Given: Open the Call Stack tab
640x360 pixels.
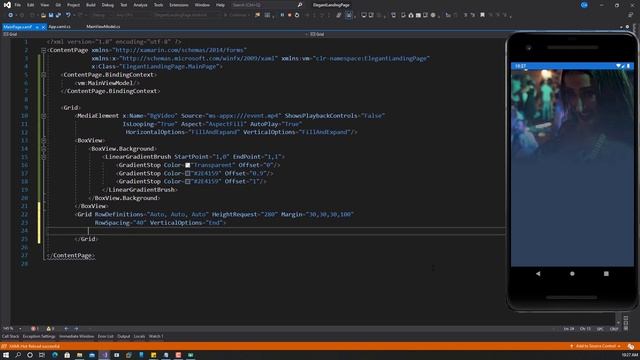Looking at the screenshot, I should pos(11,336).
